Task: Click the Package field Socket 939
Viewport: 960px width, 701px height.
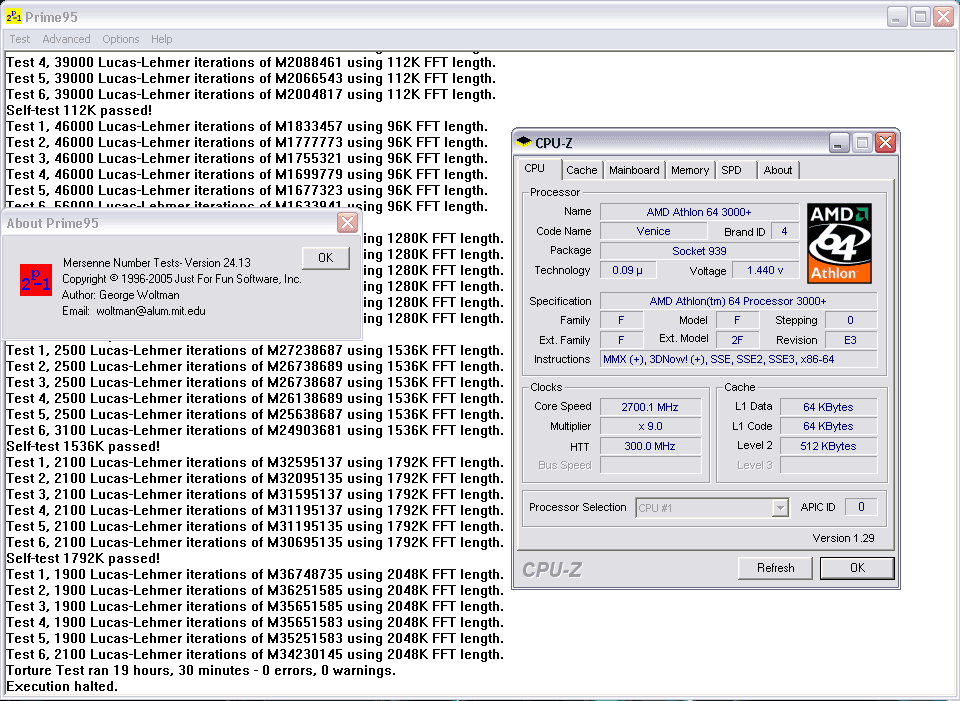Action: [x=699, y=251]
